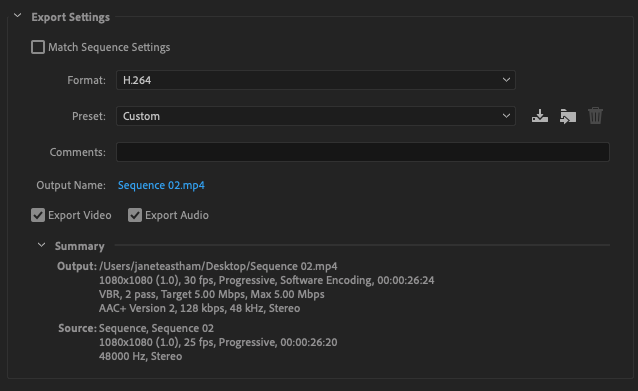The width and height of the screenshot is (638, 391).
Task: Open the Format dropdown showing H.264
Action: point(316,80)
